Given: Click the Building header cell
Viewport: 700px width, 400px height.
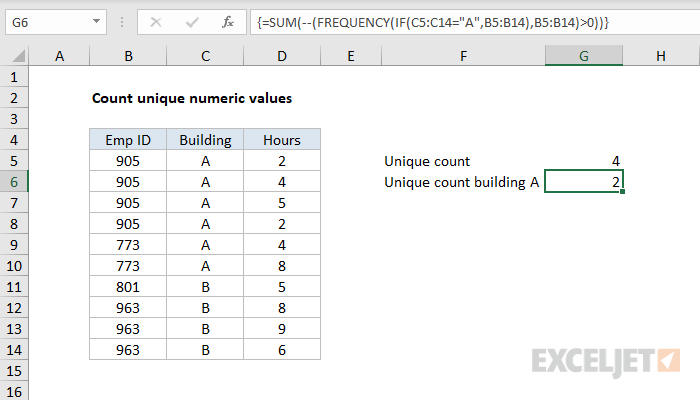Looking at the screenshot, I should [x=205, y=140].
